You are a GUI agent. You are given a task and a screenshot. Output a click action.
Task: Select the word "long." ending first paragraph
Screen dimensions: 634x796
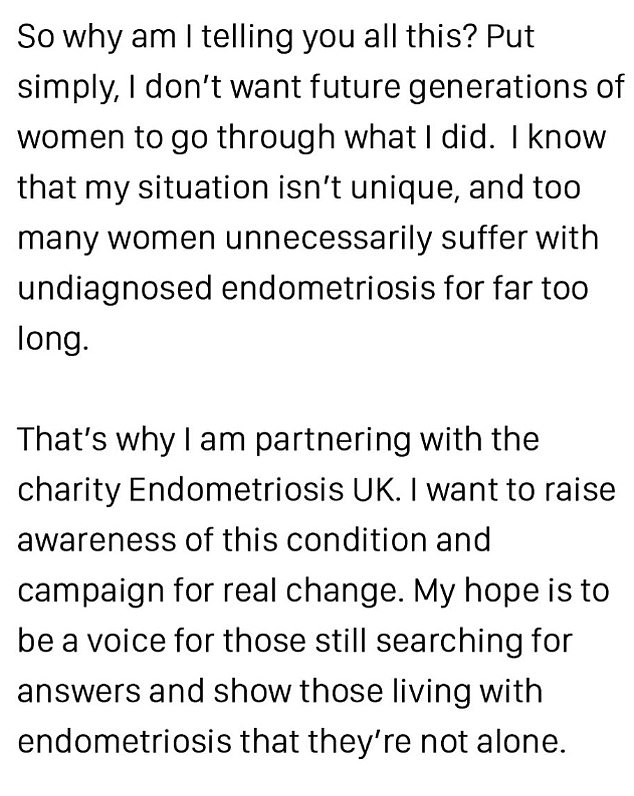pyautogui.click(x=53, y=340)
